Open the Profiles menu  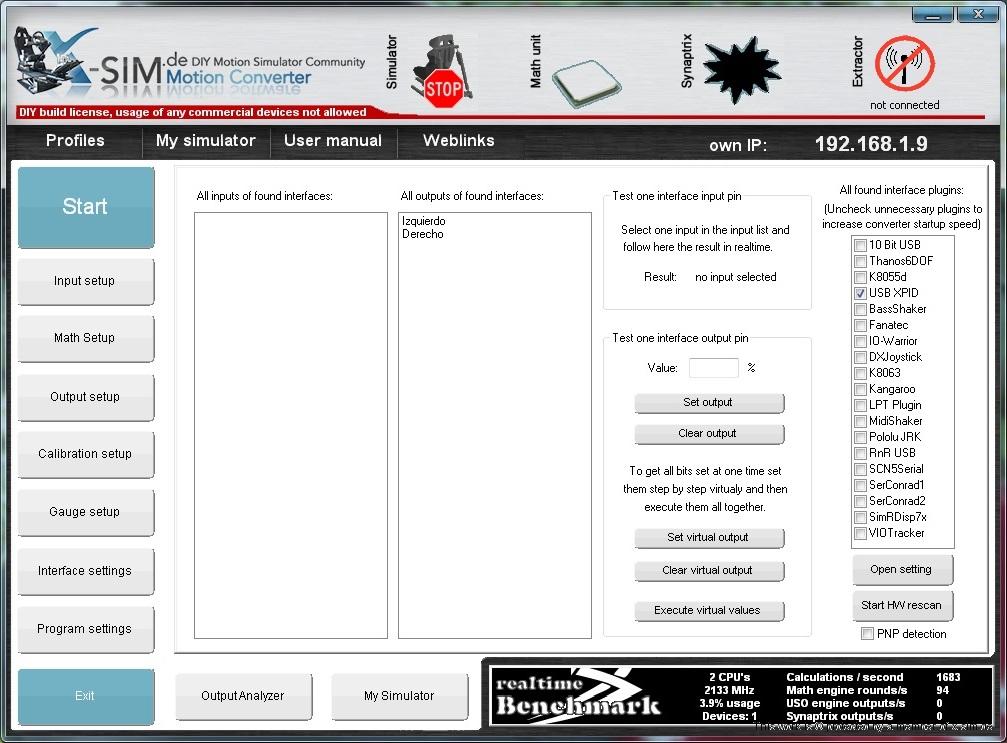(75, 141)
